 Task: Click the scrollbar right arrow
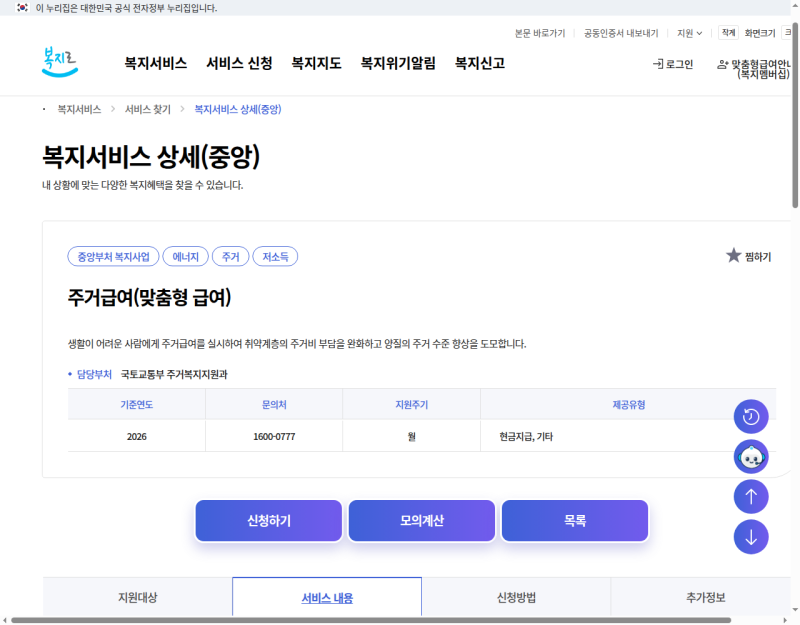(x=786, y=620)
